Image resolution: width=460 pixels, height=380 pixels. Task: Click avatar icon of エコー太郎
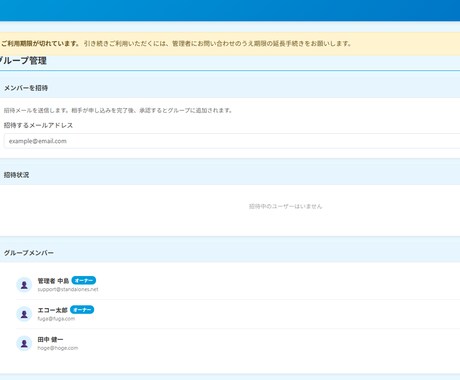pyautogui.click(x=24, y=314)
